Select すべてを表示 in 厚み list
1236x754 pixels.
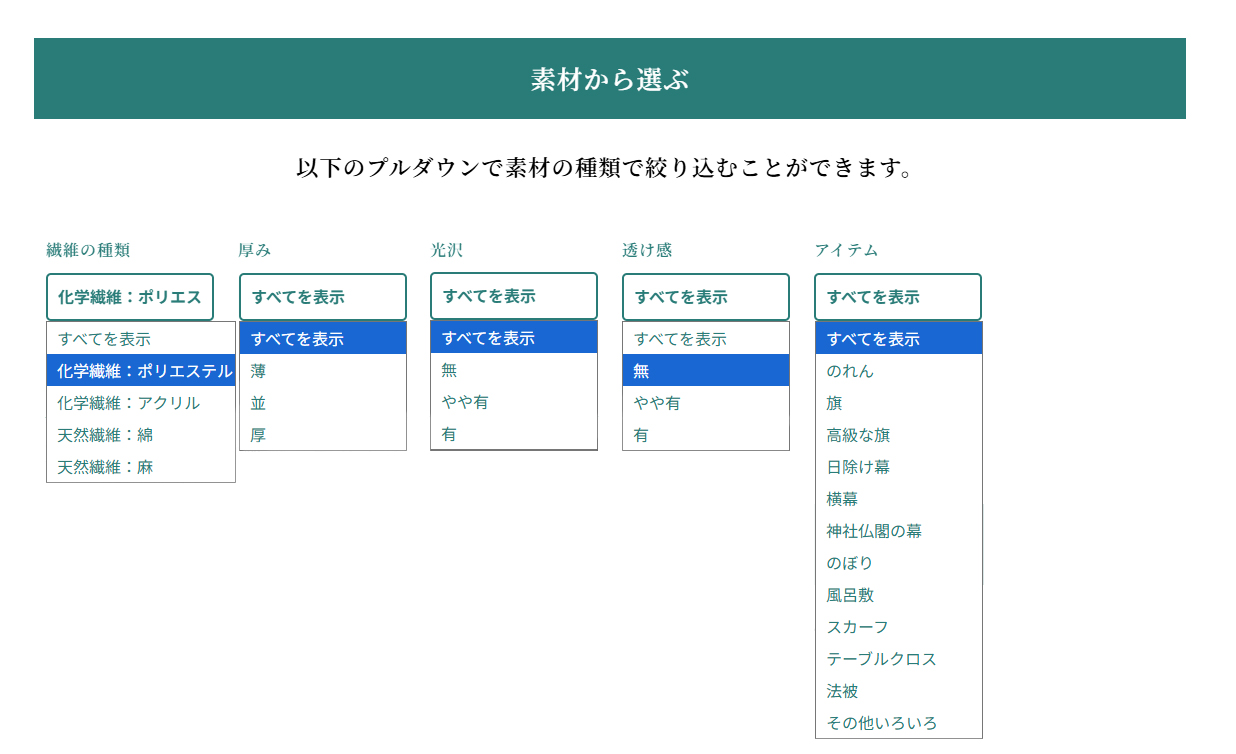click(x=323, y=339)
